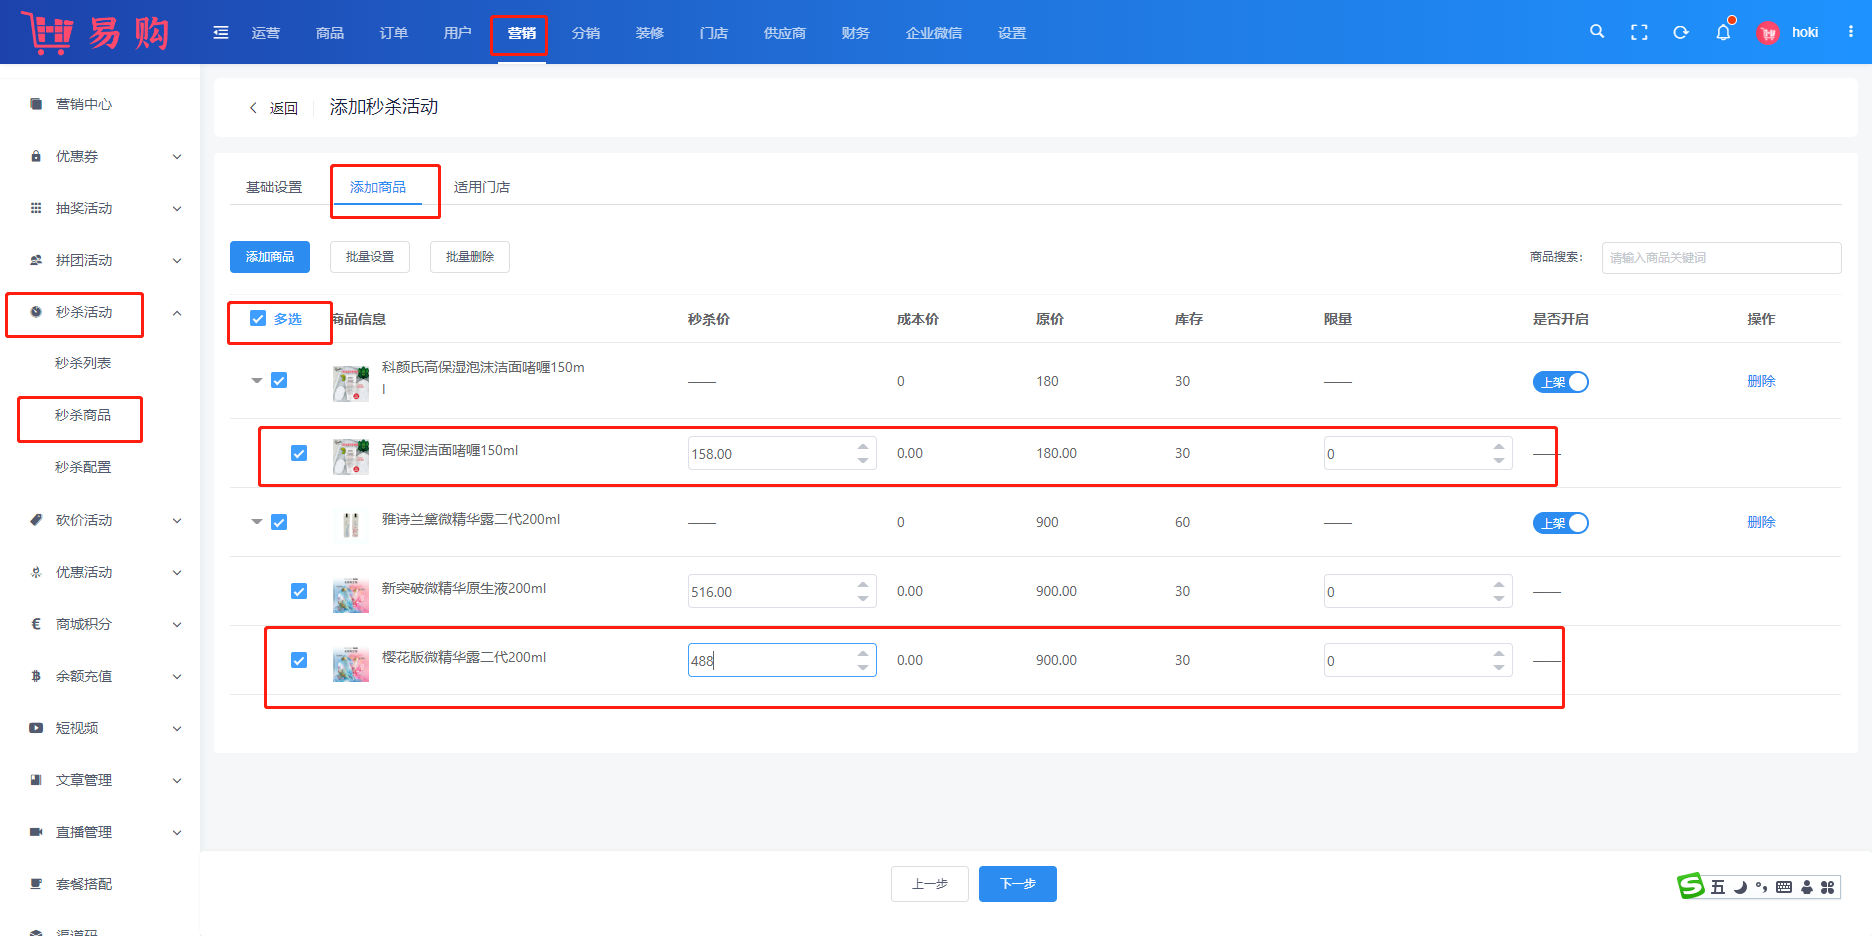This screenshot has height=936, width=1872.
Task: Click the 商品搜索 keyword input field
Action: (1720, 257)
